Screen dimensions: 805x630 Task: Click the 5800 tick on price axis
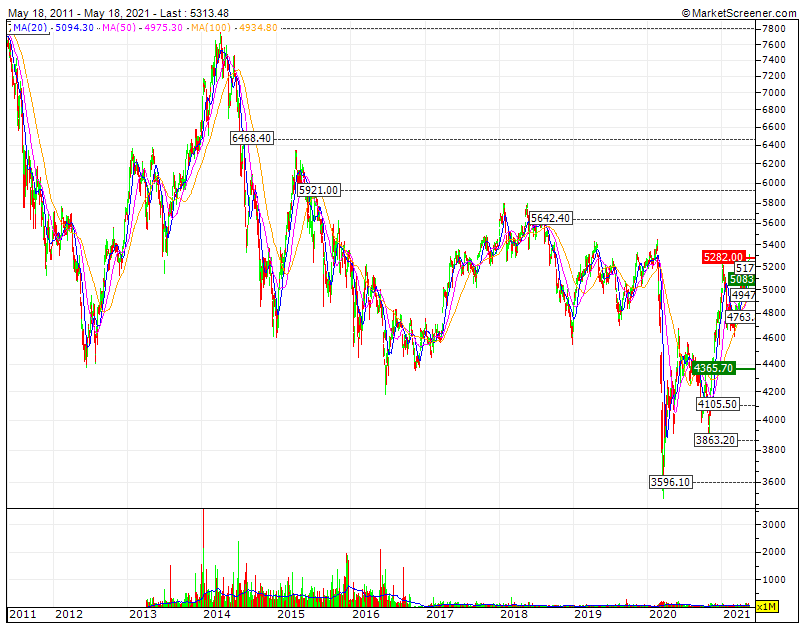(x=774, y=203)
